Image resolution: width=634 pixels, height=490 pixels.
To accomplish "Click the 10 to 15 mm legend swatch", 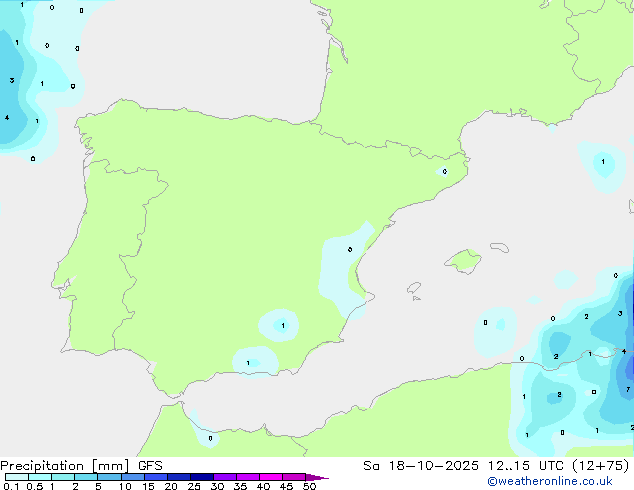I will click(x=132, y=477).
